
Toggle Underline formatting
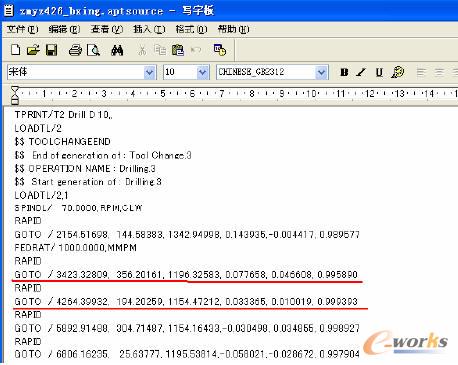click(x=379, y=72)
